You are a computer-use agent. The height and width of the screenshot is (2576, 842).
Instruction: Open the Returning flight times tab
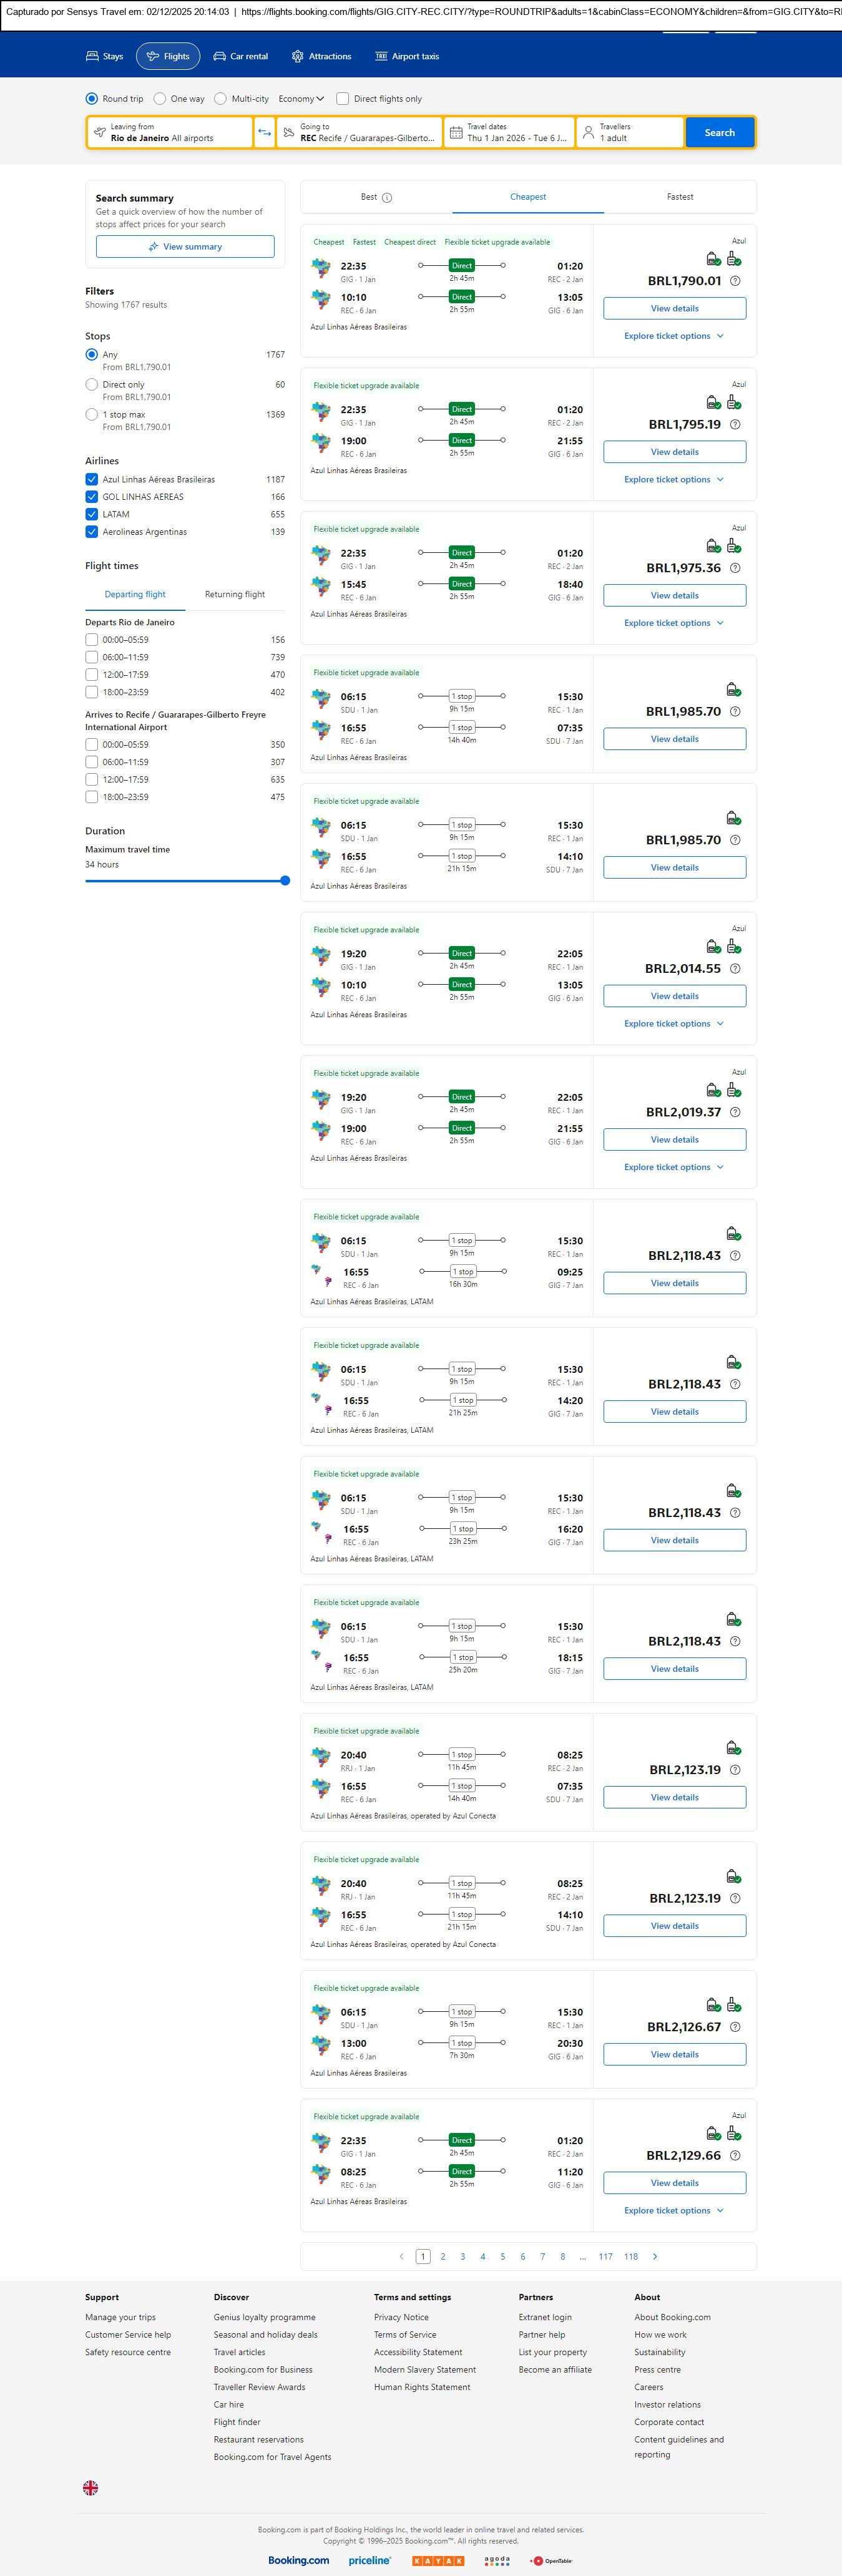point(235,594)
